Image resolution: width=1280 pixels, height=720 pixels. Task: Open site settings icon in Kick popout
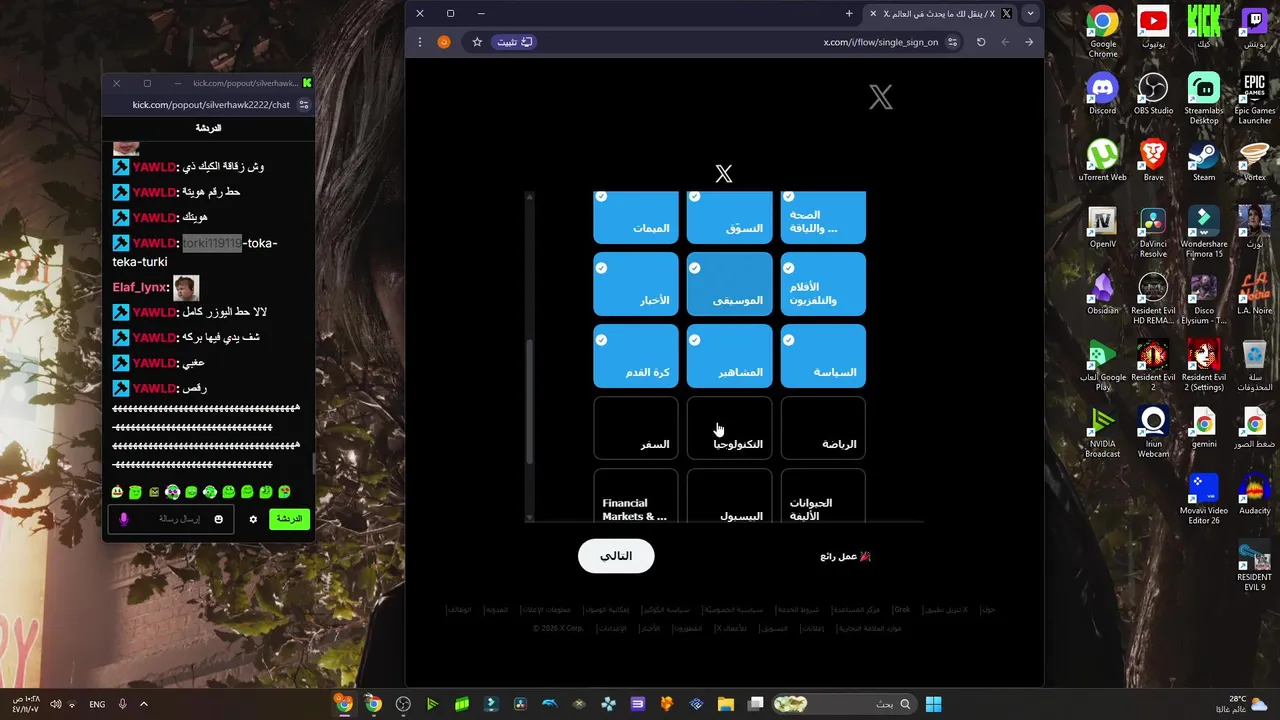coord(304,104)
